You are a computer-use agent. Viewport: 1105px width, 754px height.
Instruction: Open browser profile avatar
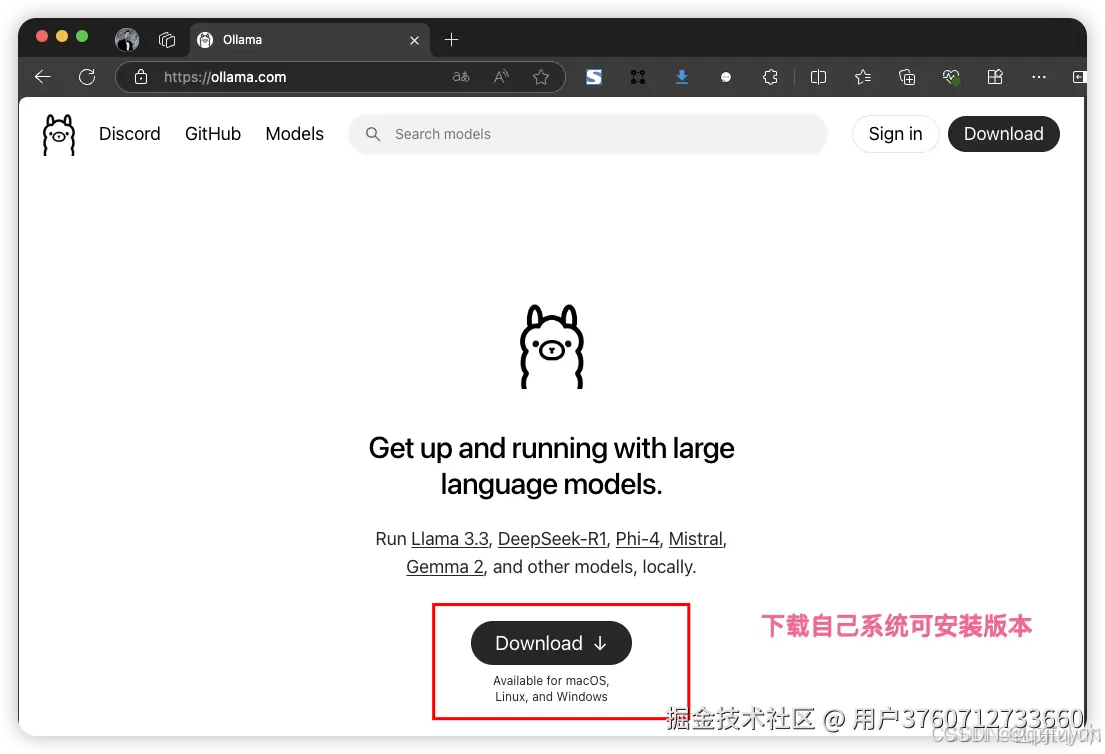tap(127, 39)
